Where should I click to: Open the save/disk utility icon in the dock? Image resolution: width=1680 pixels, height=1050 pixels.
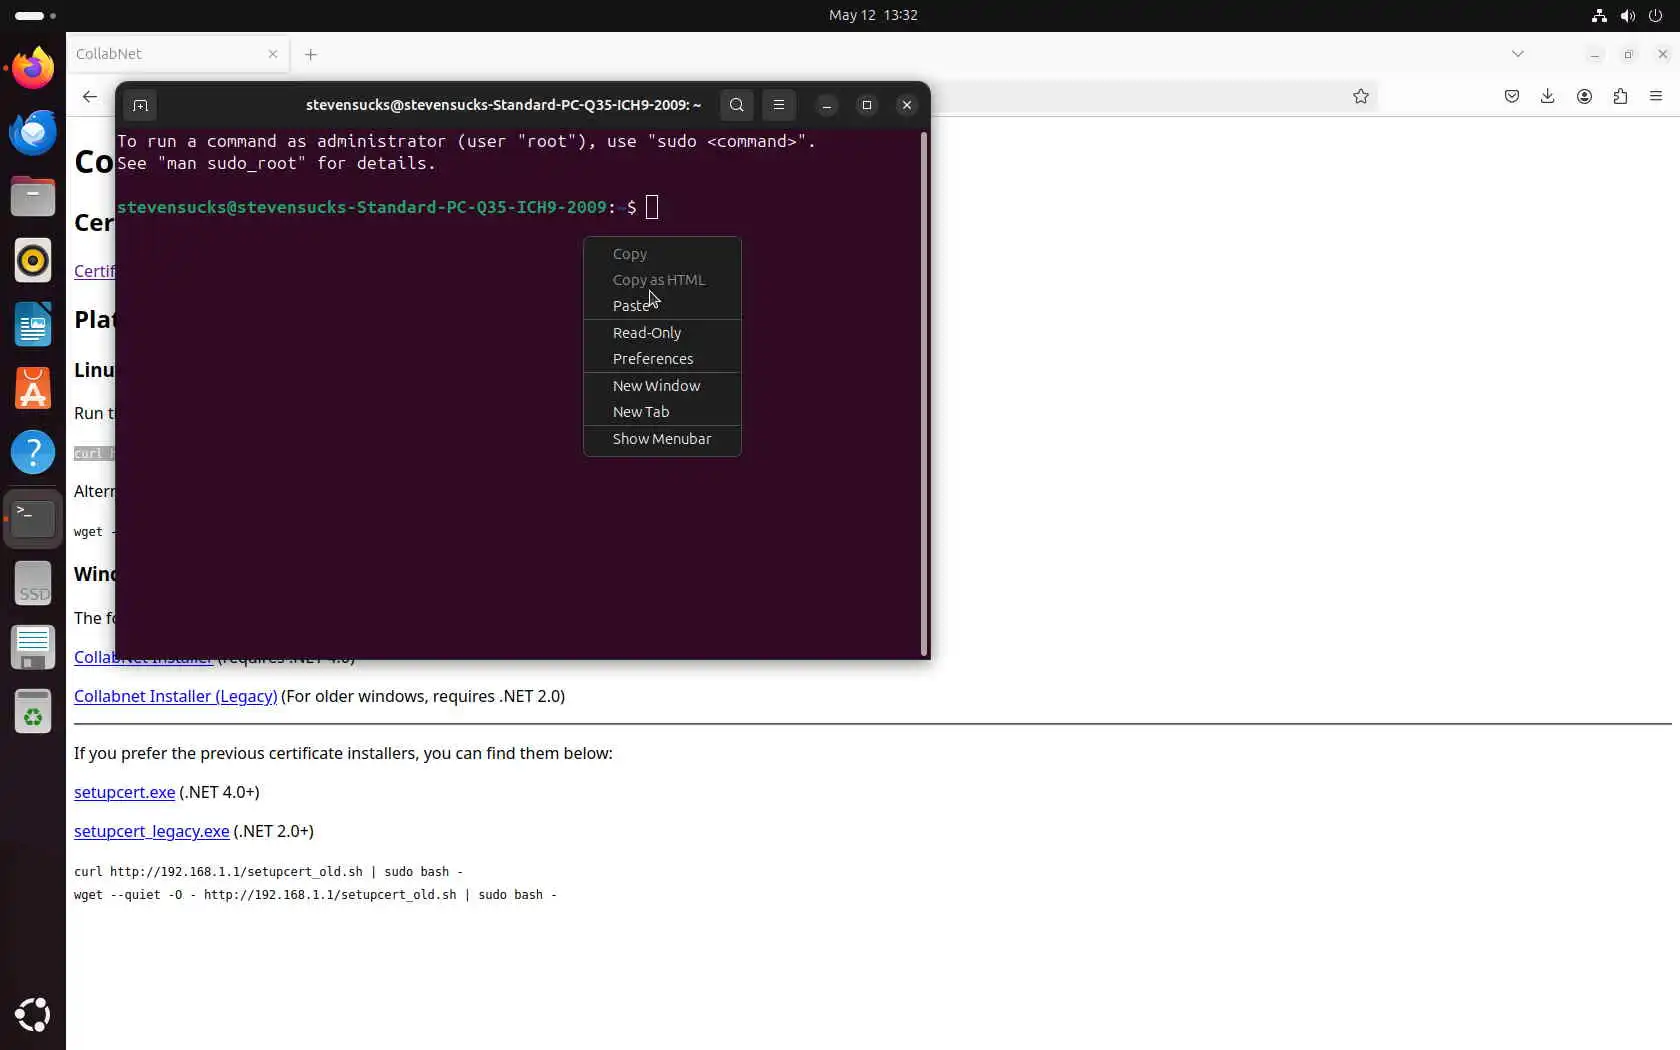point(33,647)
